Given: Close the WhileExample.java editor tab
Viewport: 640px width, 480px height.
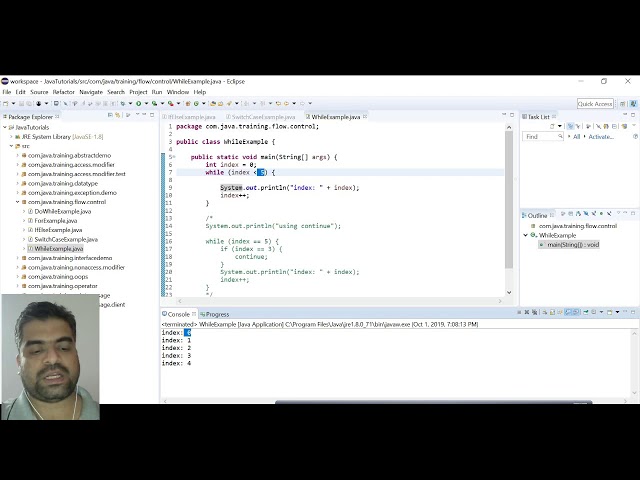Looking at the screenshot, I should pyautogui.click(x=365, y=117).
